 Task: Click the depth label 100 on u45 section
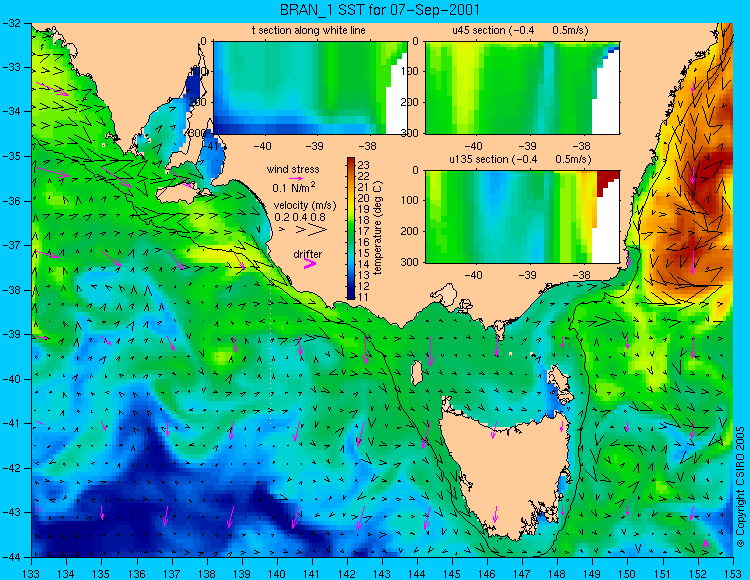pos(412,71)
